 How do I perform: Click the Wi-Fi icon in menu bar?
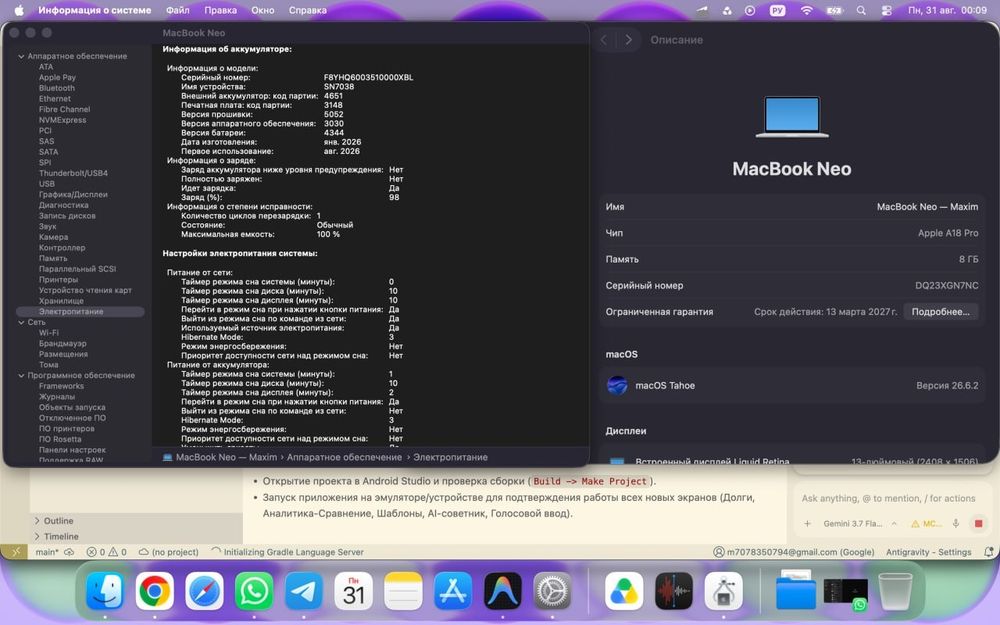point(807,10)
